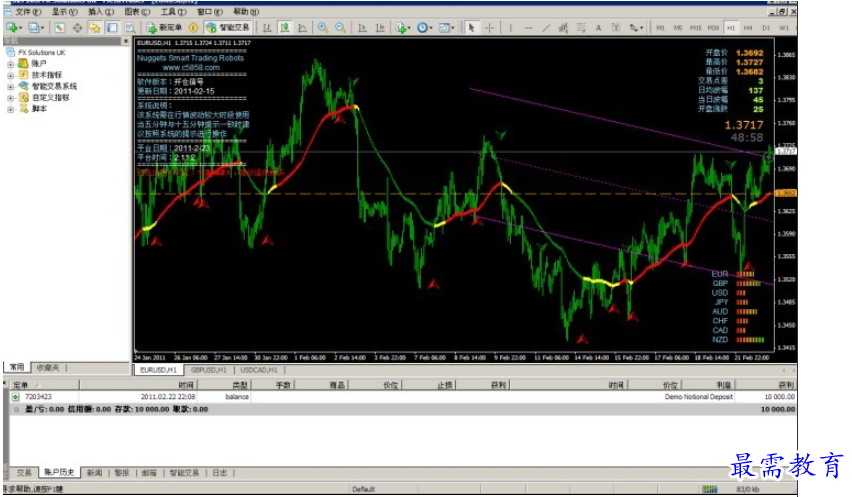852x497 pixels.
Task: Switch to candlestick chart icon
Action: (x=285, y=27)
